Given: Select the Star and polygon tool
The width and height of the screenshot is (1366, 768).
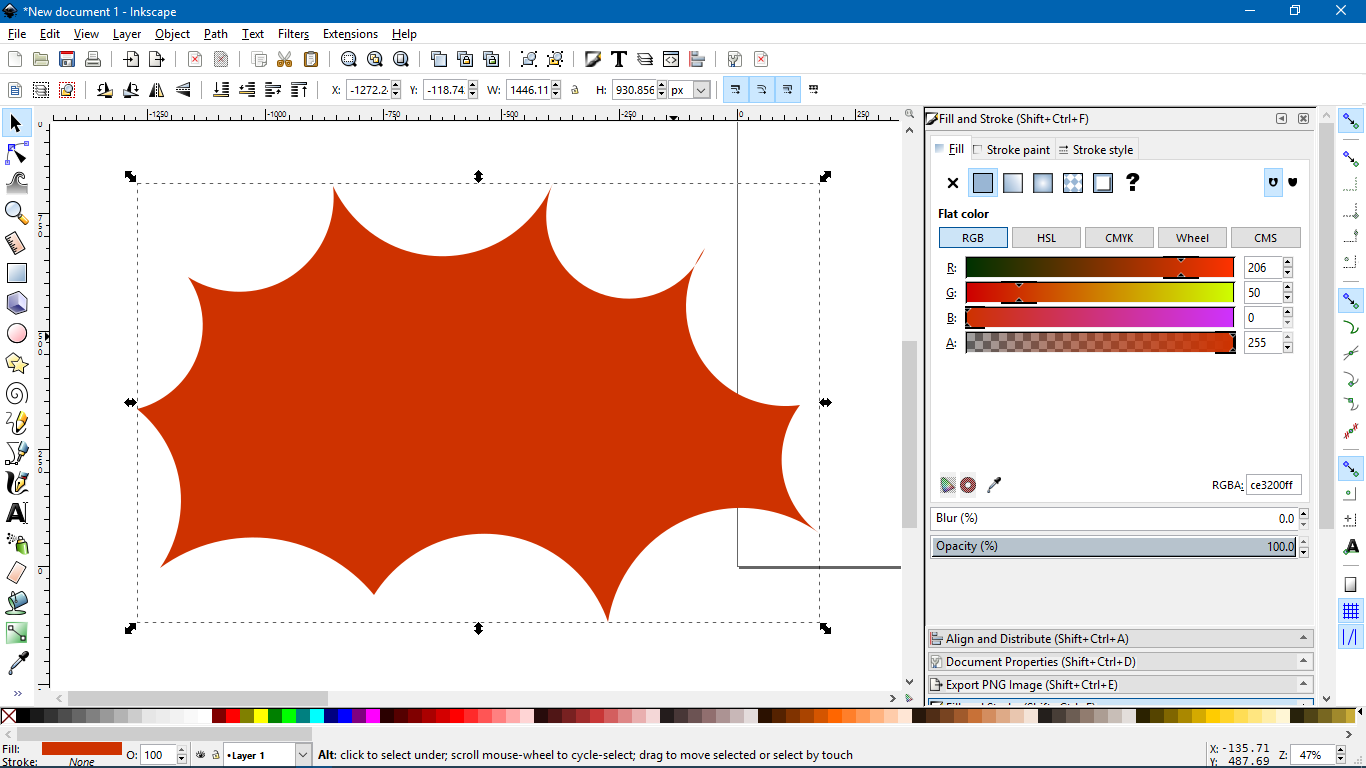Looking at the screenshot, I should [17, 363].
